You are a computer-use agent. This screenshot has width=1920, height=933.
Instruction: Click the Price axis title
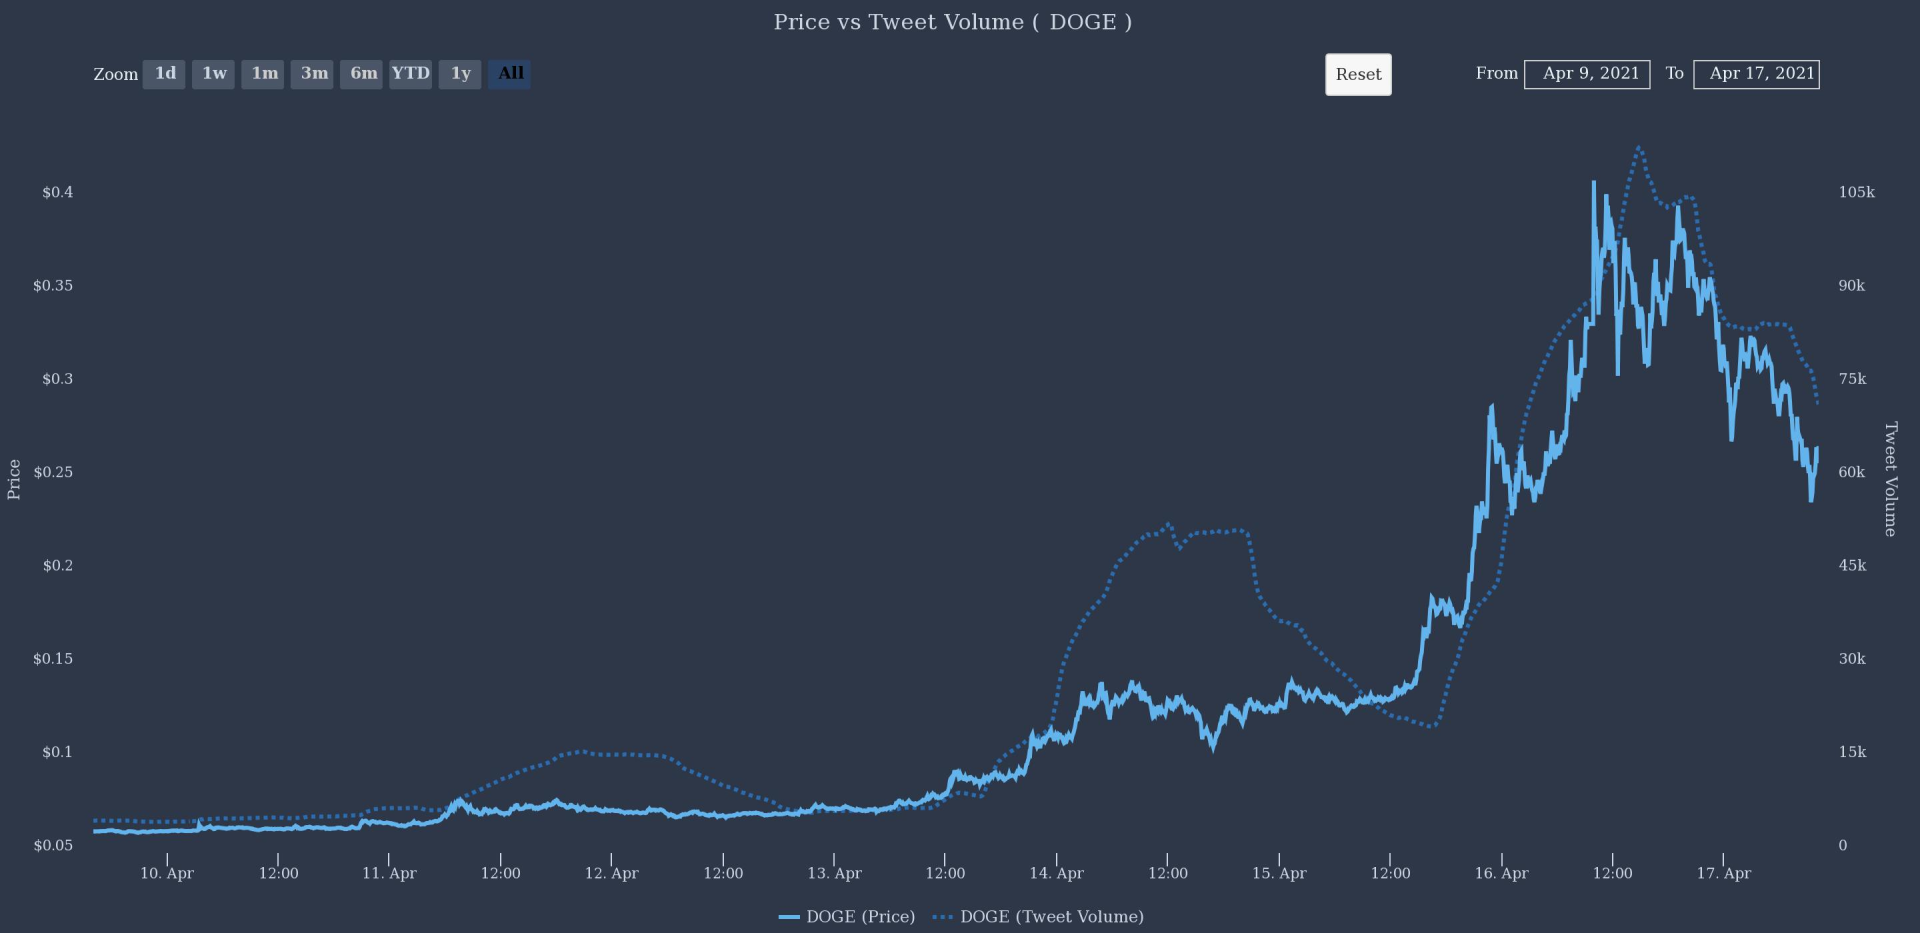click(x=14, y=480)
